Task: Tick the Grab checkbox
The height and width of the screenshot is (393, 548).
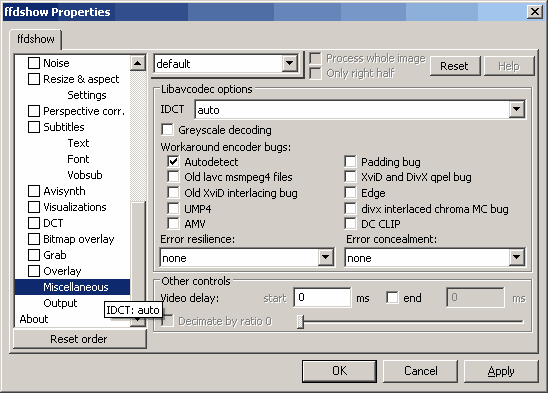Action: click(x=34, y=255)
